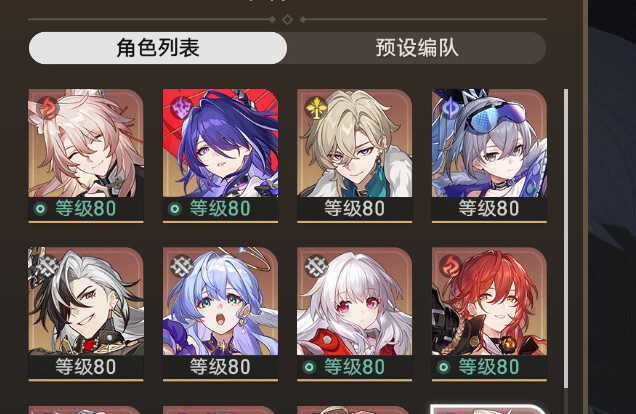The width and height of the screenshot is (636, 414).
Task: Switch to the 角色列表 tab
Action: point(158,48)
